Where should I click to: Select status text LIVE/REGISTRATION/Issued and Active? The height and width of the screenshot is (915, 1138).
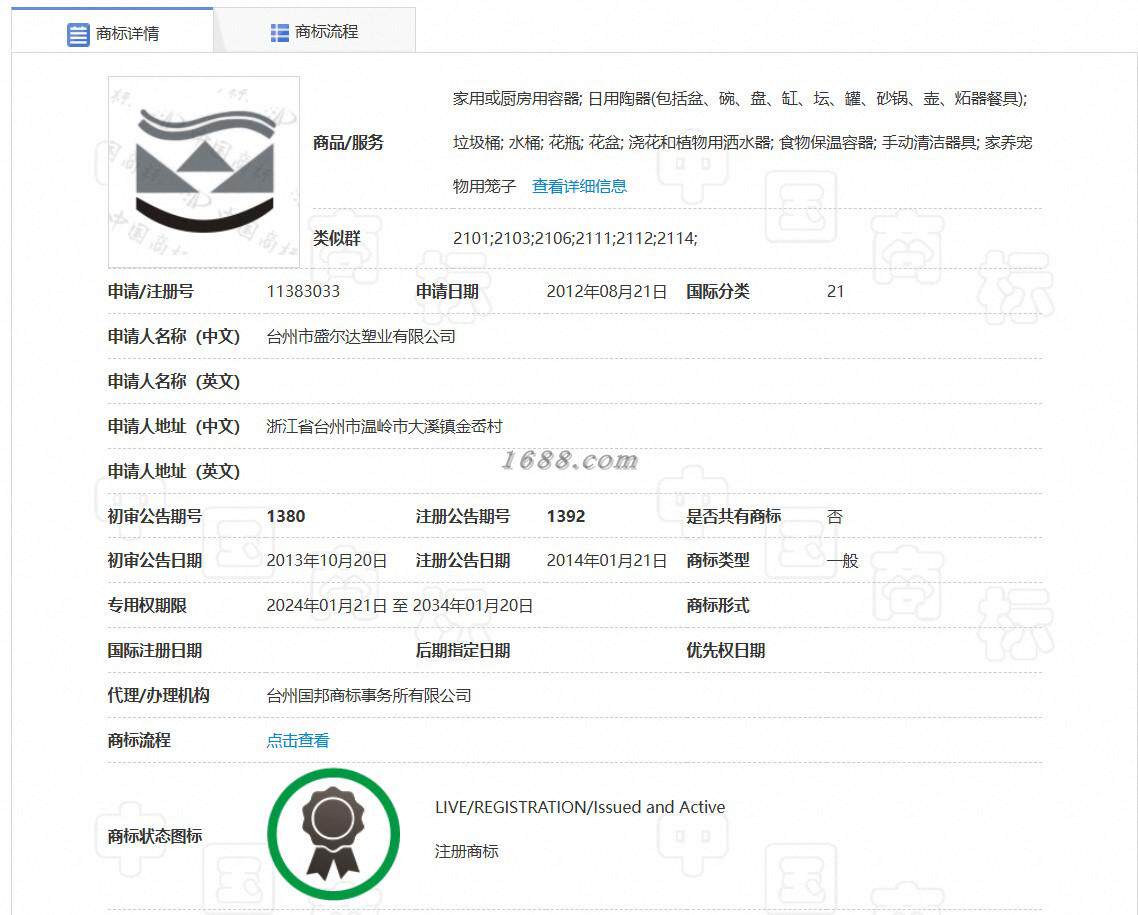point(580,807)
